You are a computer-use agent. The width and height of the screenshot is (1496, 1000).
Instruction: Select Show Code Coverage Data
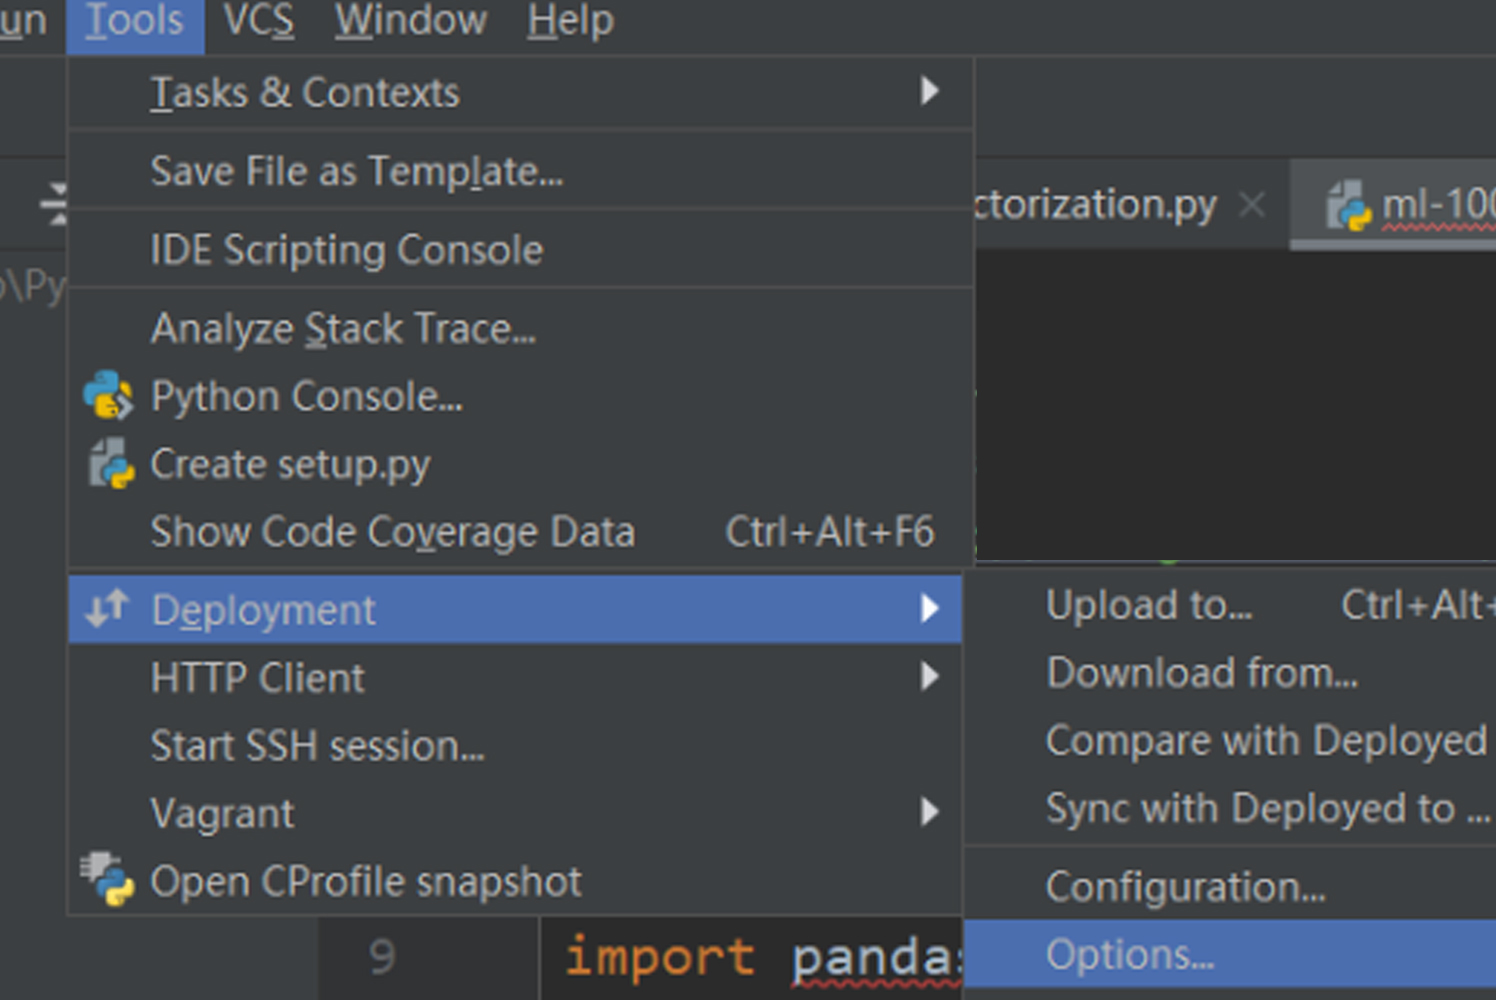pos(520,532)
